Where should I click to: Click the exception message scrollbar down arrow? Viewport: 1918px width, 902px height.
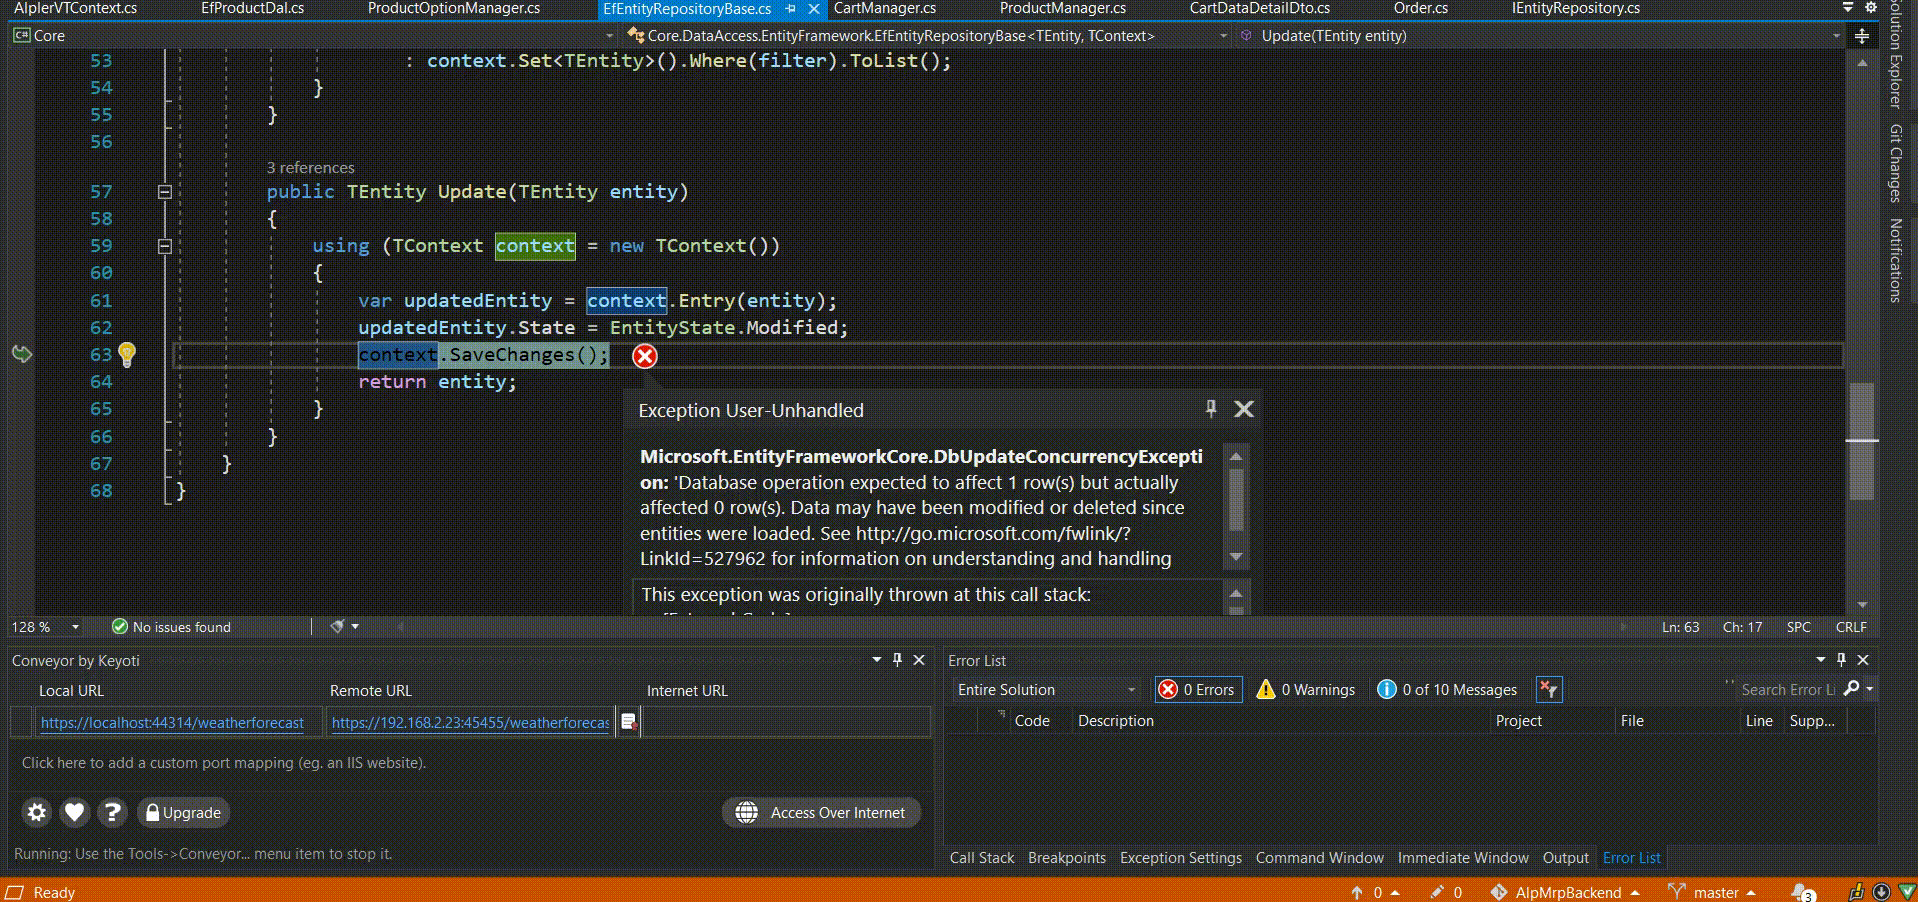click(1236, 557)
